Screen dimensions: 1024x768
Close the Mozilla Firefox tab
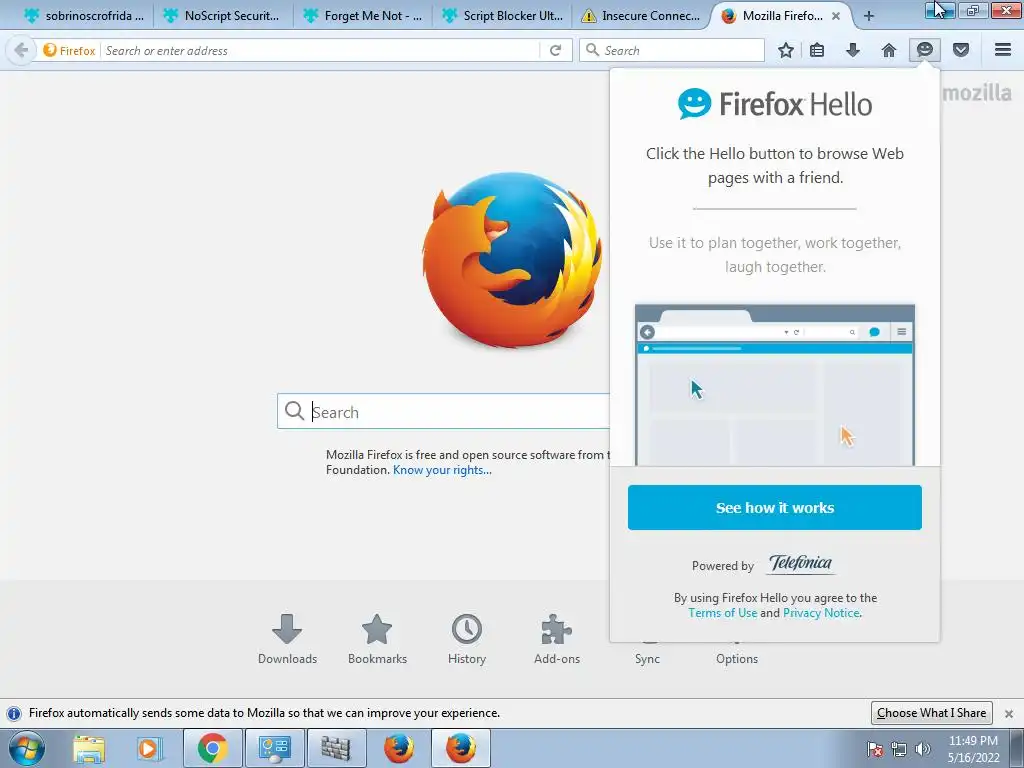tap(836, 16)
